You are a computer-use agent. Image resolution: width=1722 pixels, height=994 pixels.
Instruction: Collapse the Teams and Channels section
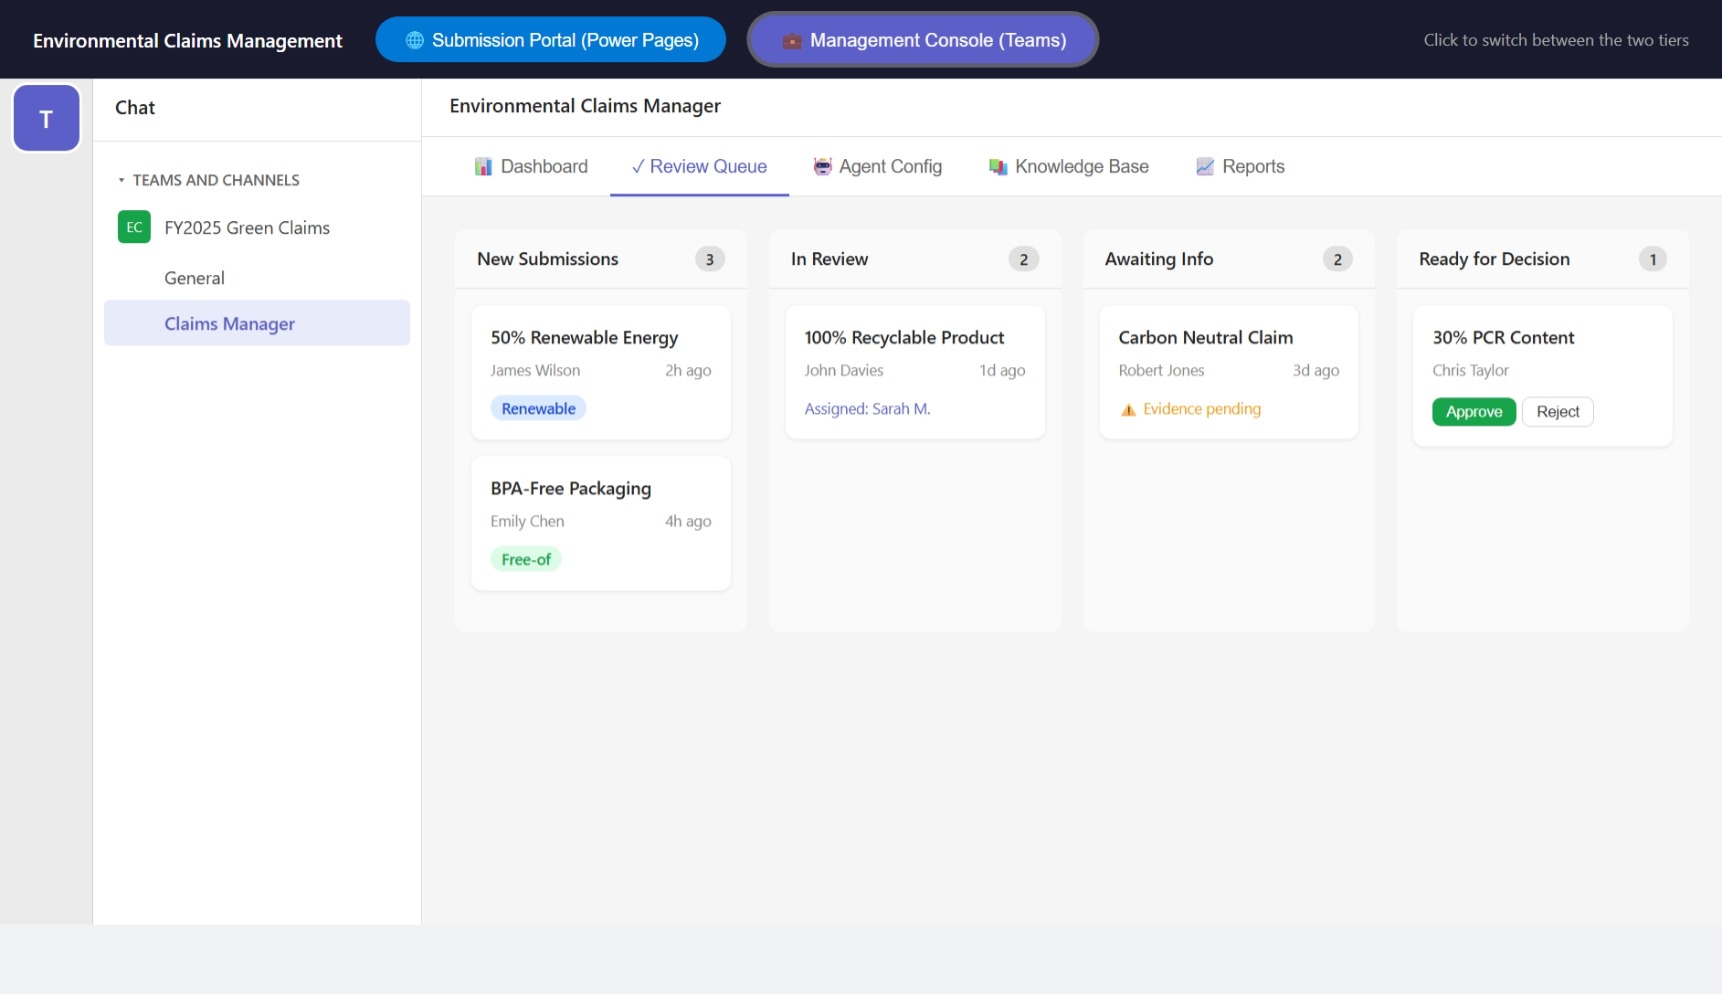pos(122,181)
